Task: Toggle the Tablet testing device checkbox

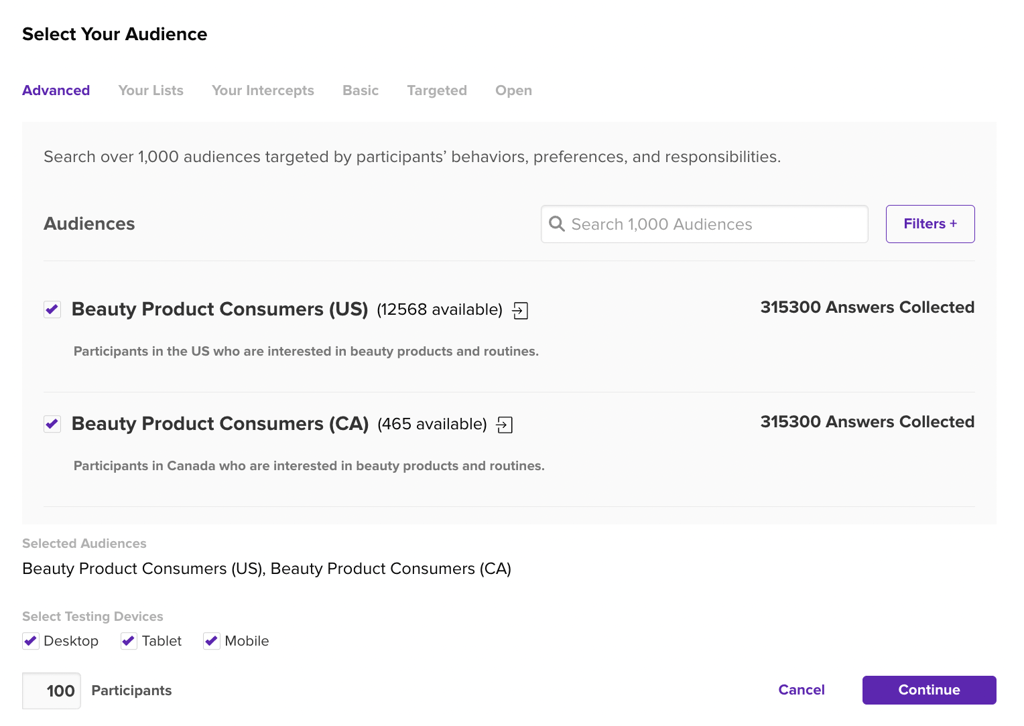Action: [129, 641]
